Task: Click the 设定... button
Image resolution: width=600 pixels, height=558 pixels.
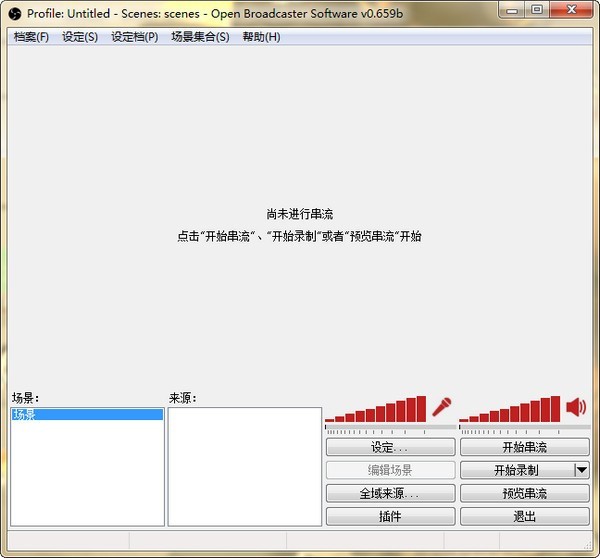Action: [x=391, y=447]
